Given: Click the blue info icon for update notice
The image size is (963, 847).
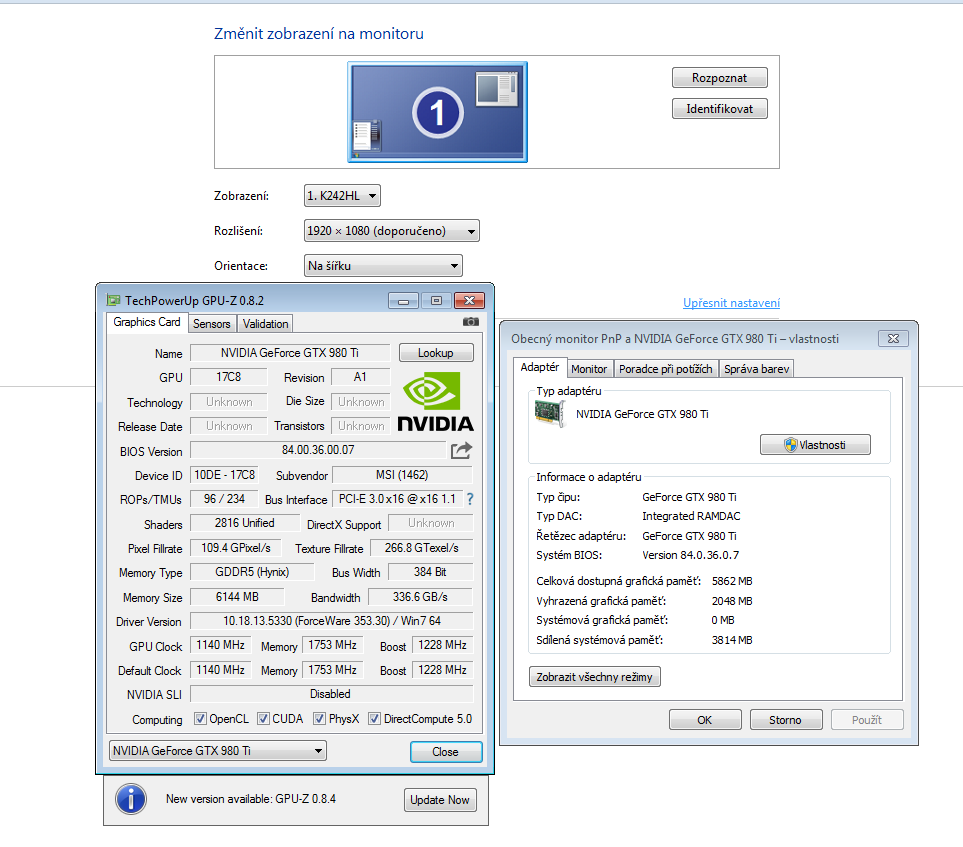Looking at the screenshot, I should coord(130,799).
